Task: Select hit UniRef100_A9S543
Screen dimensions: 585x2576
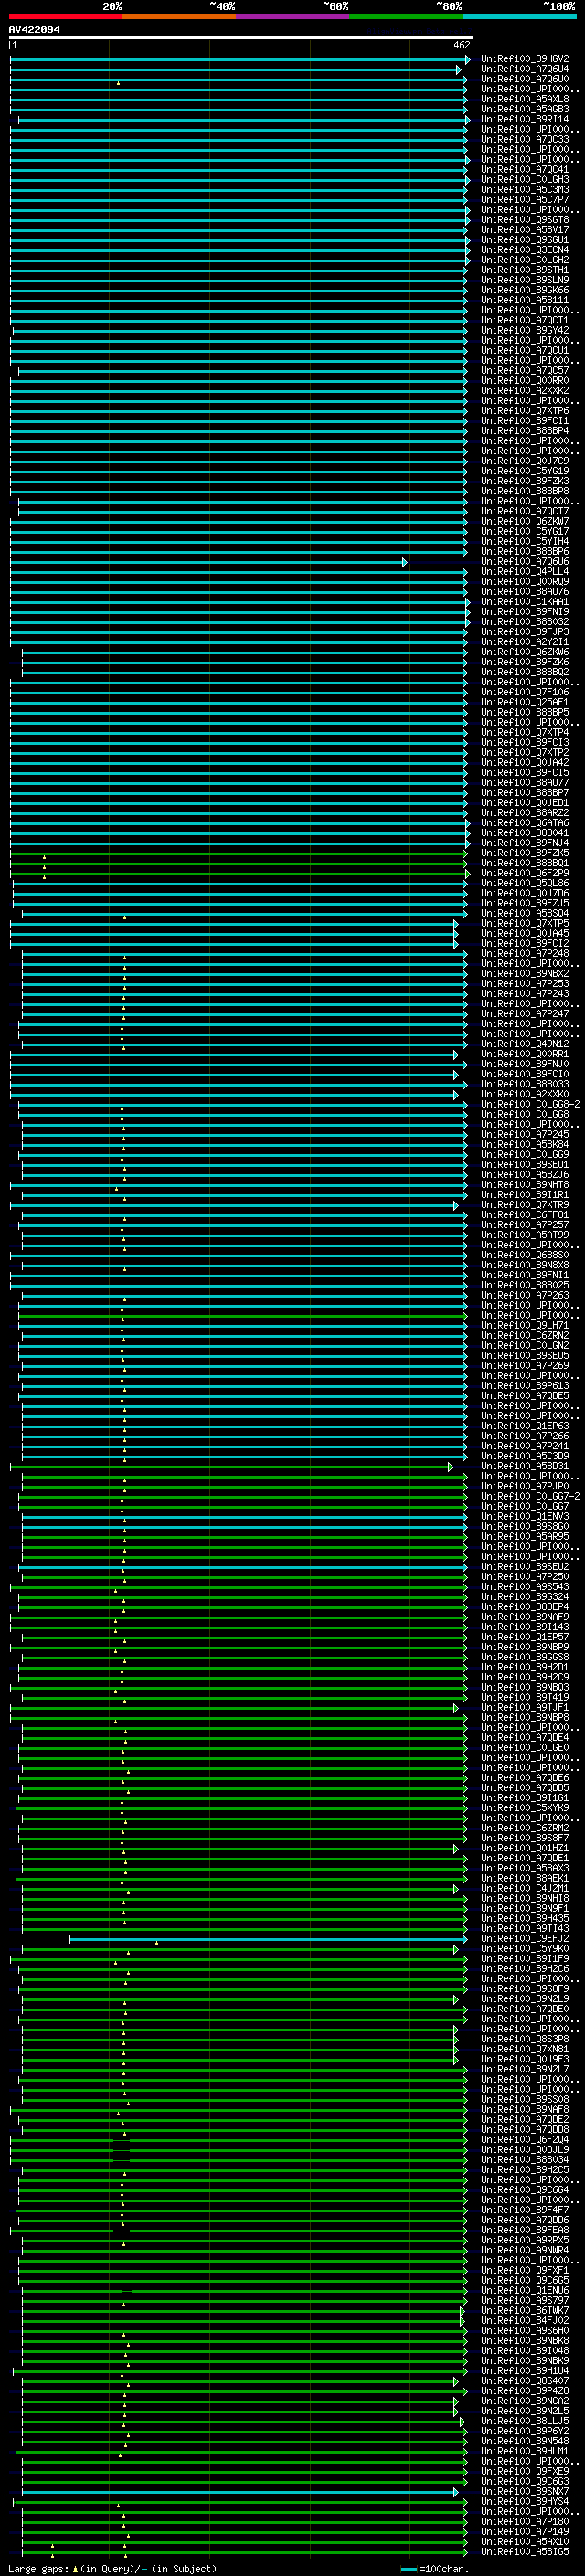Action: [x=525, y=1587]
